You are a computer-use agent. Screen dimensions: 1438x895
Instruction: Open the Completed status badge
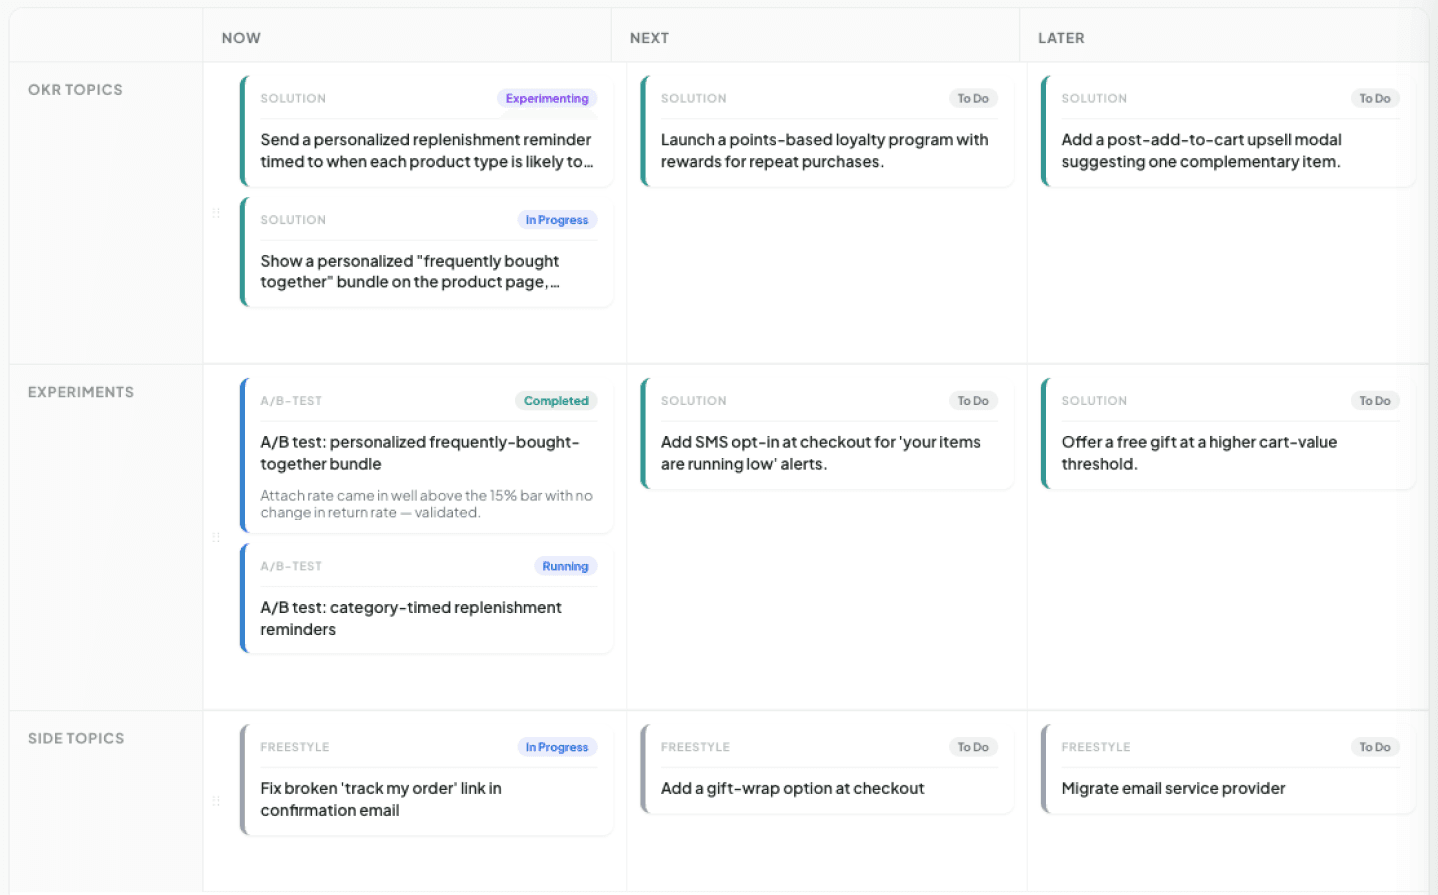[556, 401]
